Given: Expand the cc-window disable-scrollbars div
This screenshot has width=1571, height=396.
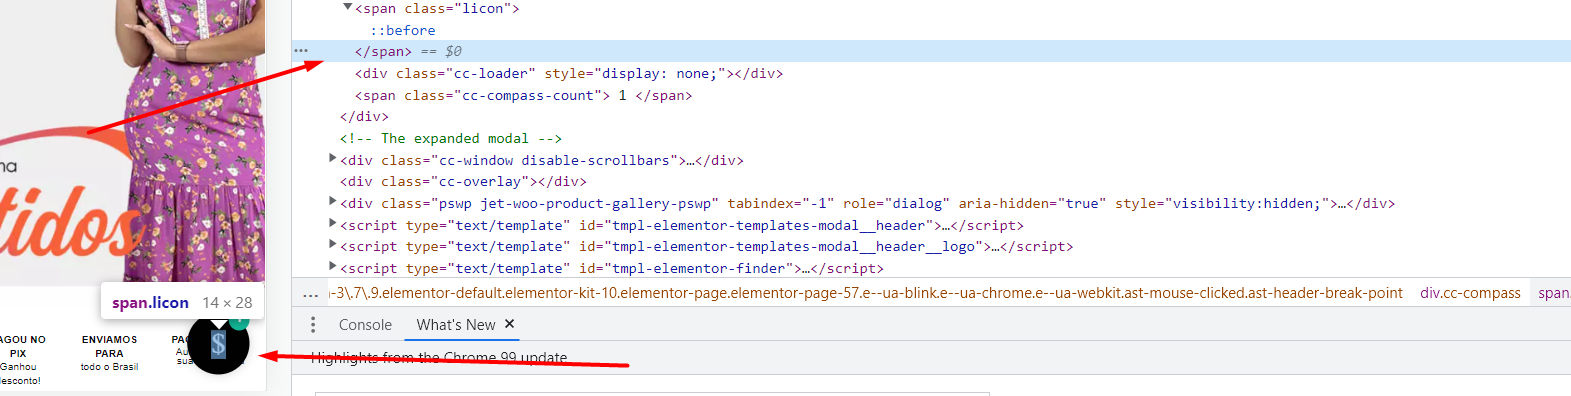Looking at the screenshot, I should (333, 159).
